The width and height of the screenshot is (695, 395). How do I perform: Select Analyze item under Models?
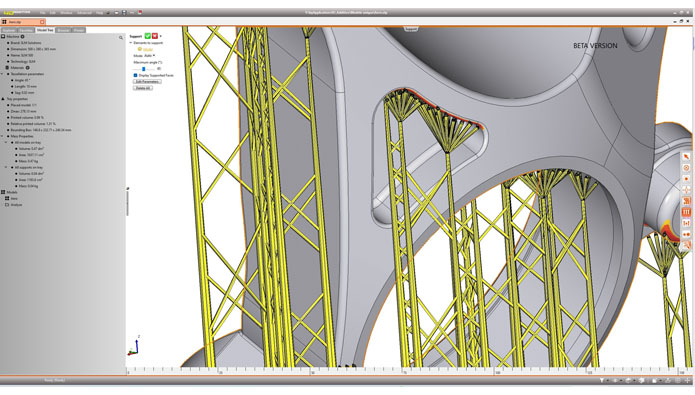16,205
